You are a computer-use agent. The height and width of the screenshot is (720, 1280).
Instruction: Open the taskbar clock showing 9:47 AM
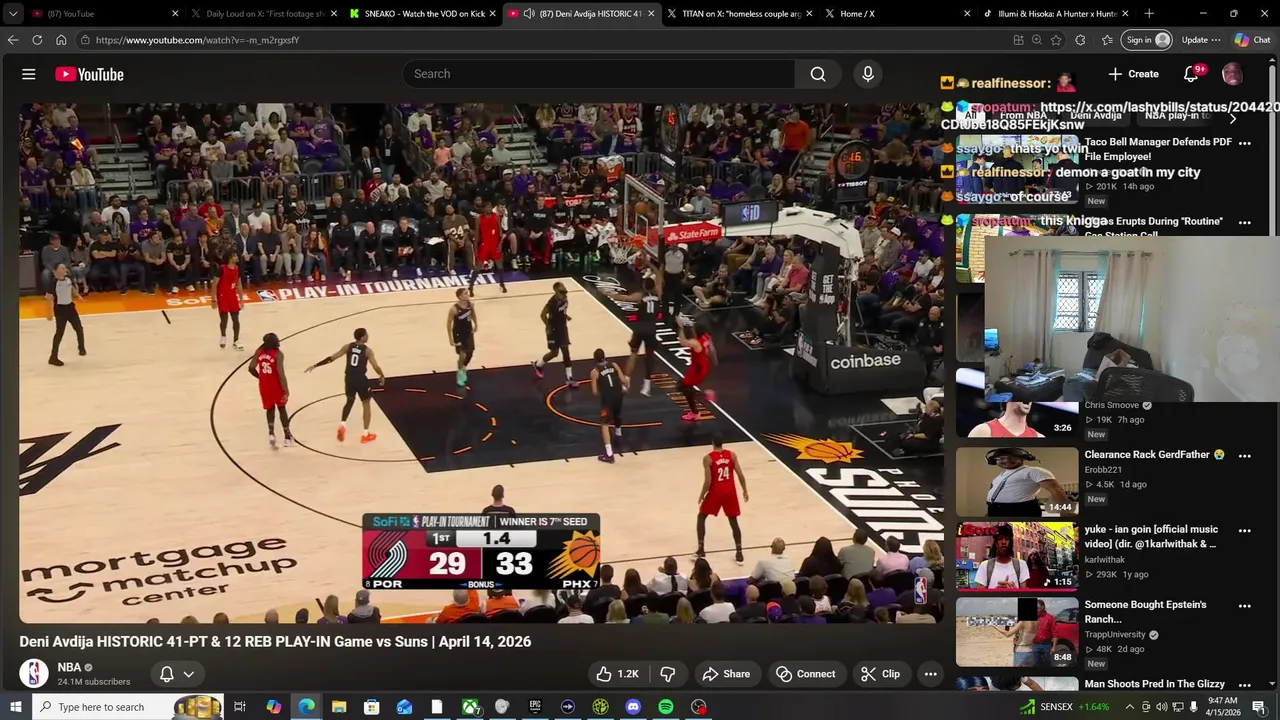click(1223, 707)
